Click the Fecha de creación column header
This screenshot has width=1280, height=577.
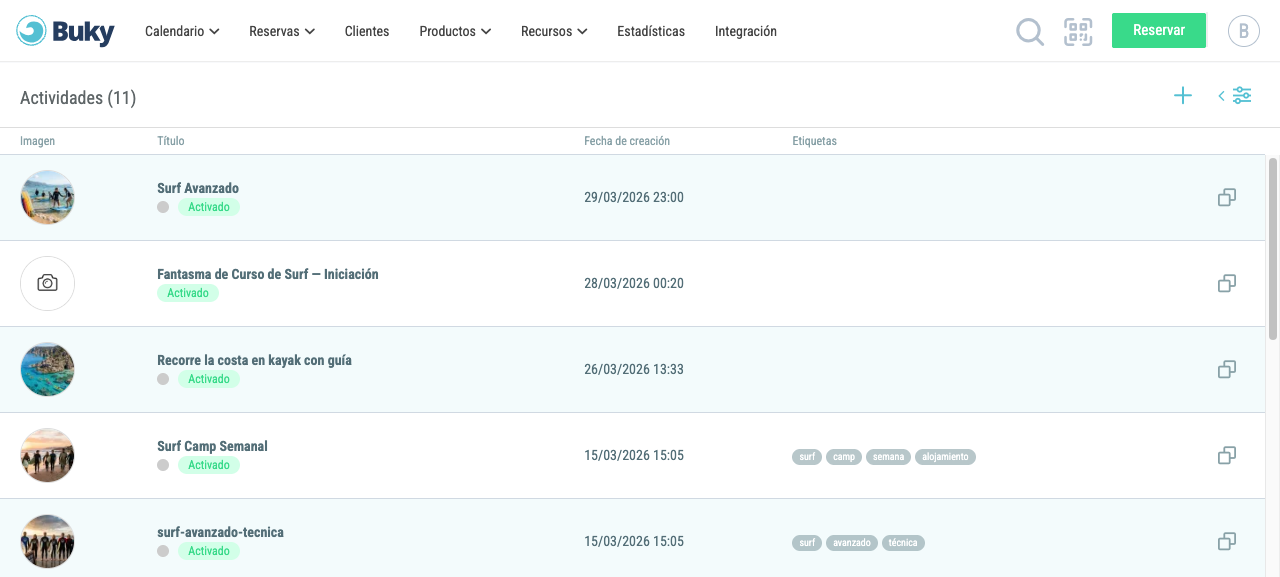point(627,141)
